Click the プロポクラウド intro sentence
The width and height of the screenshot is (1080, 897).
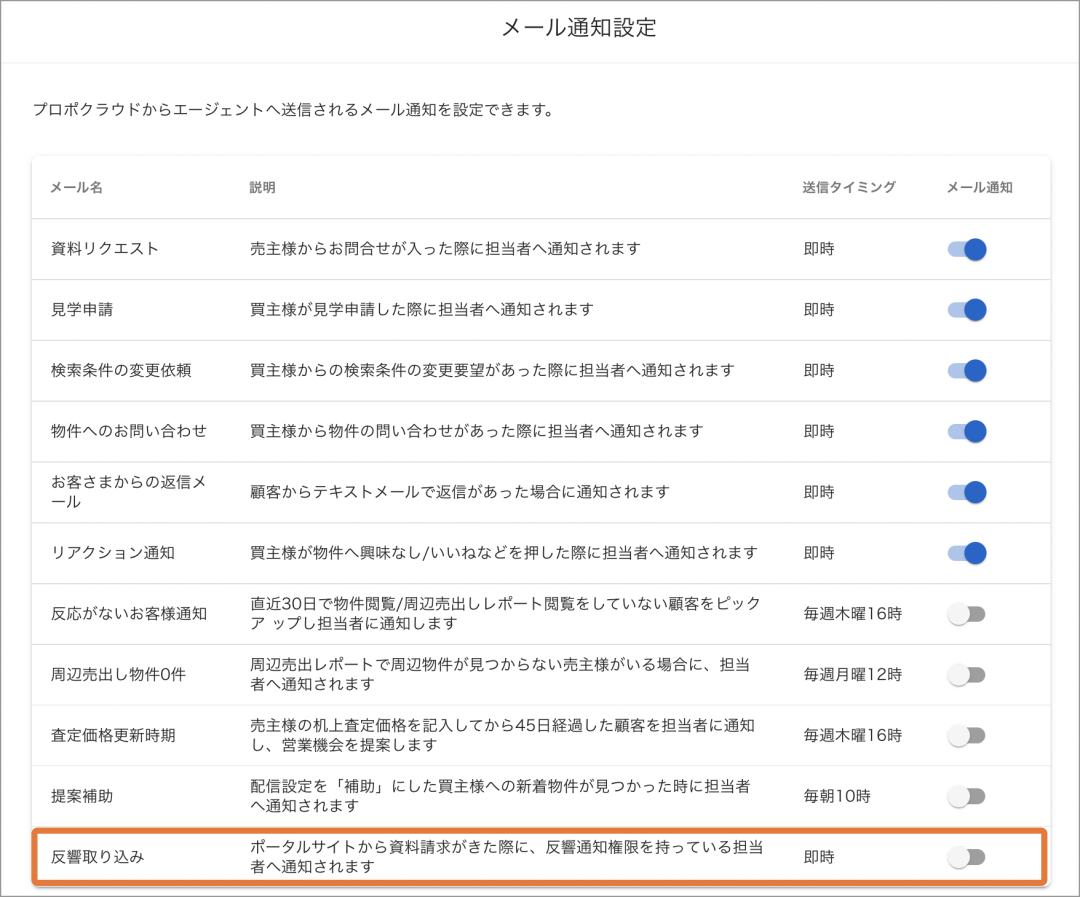[x=296, y=110]
